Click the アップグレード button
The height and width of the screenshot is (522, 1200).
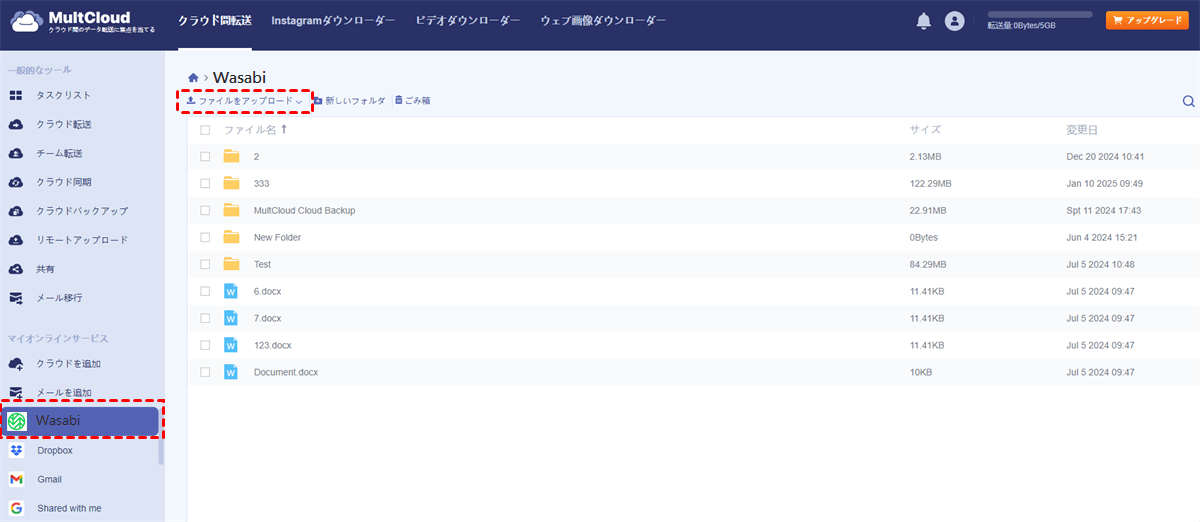click(x=1147, y=20)
